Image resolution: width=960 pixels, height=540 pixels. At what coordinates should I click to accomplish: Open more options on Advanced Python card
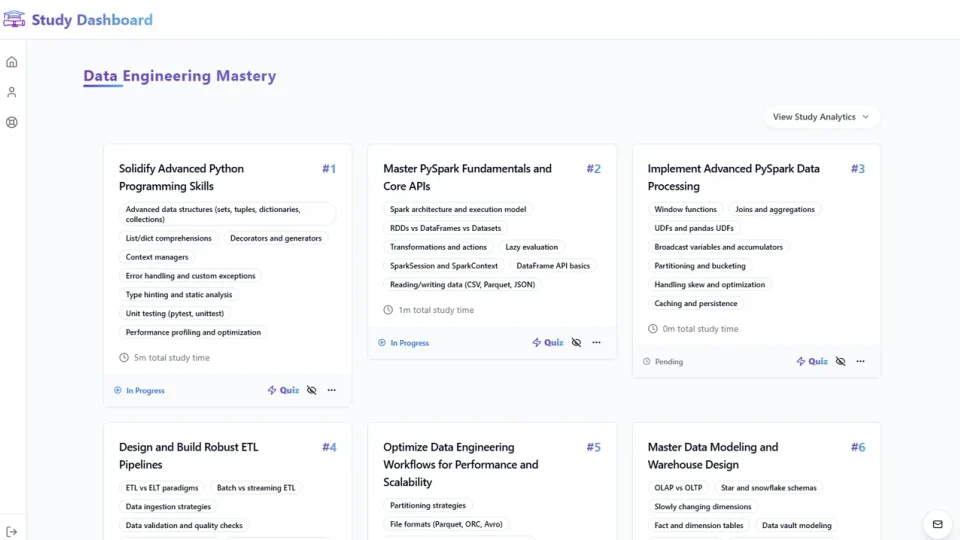coord(332,391)
